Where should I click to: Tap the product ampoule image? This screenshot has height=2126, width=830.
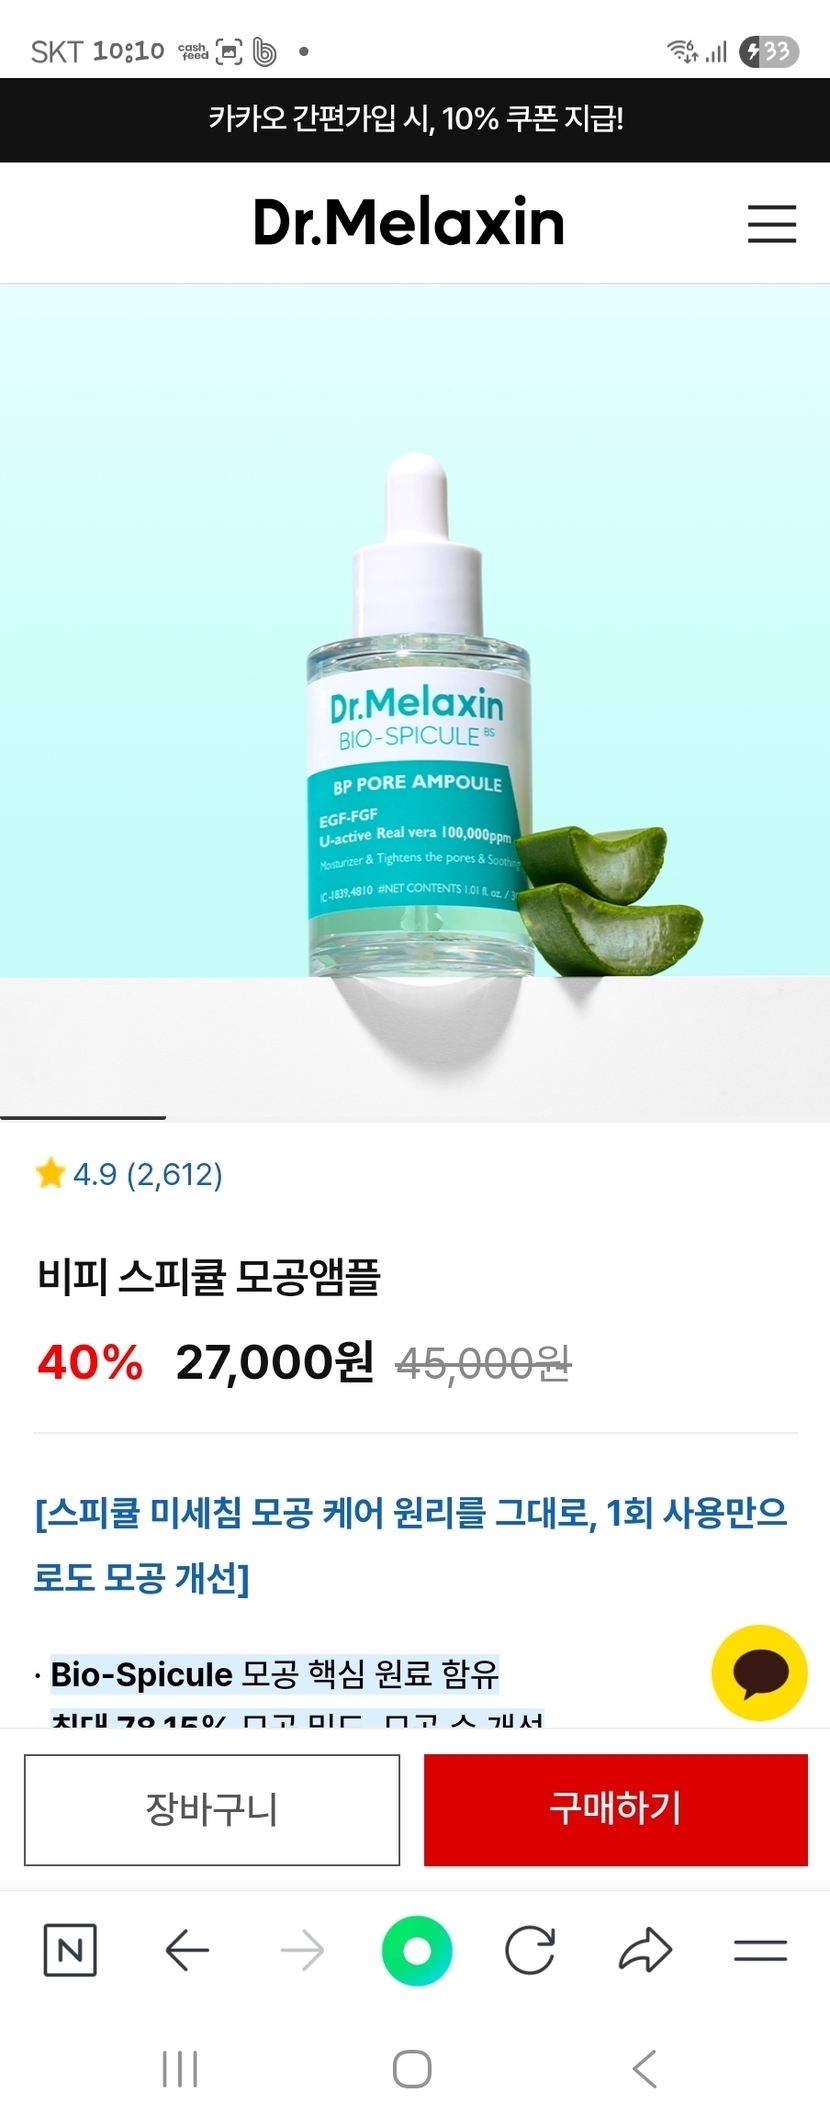[x=415, y=702]
